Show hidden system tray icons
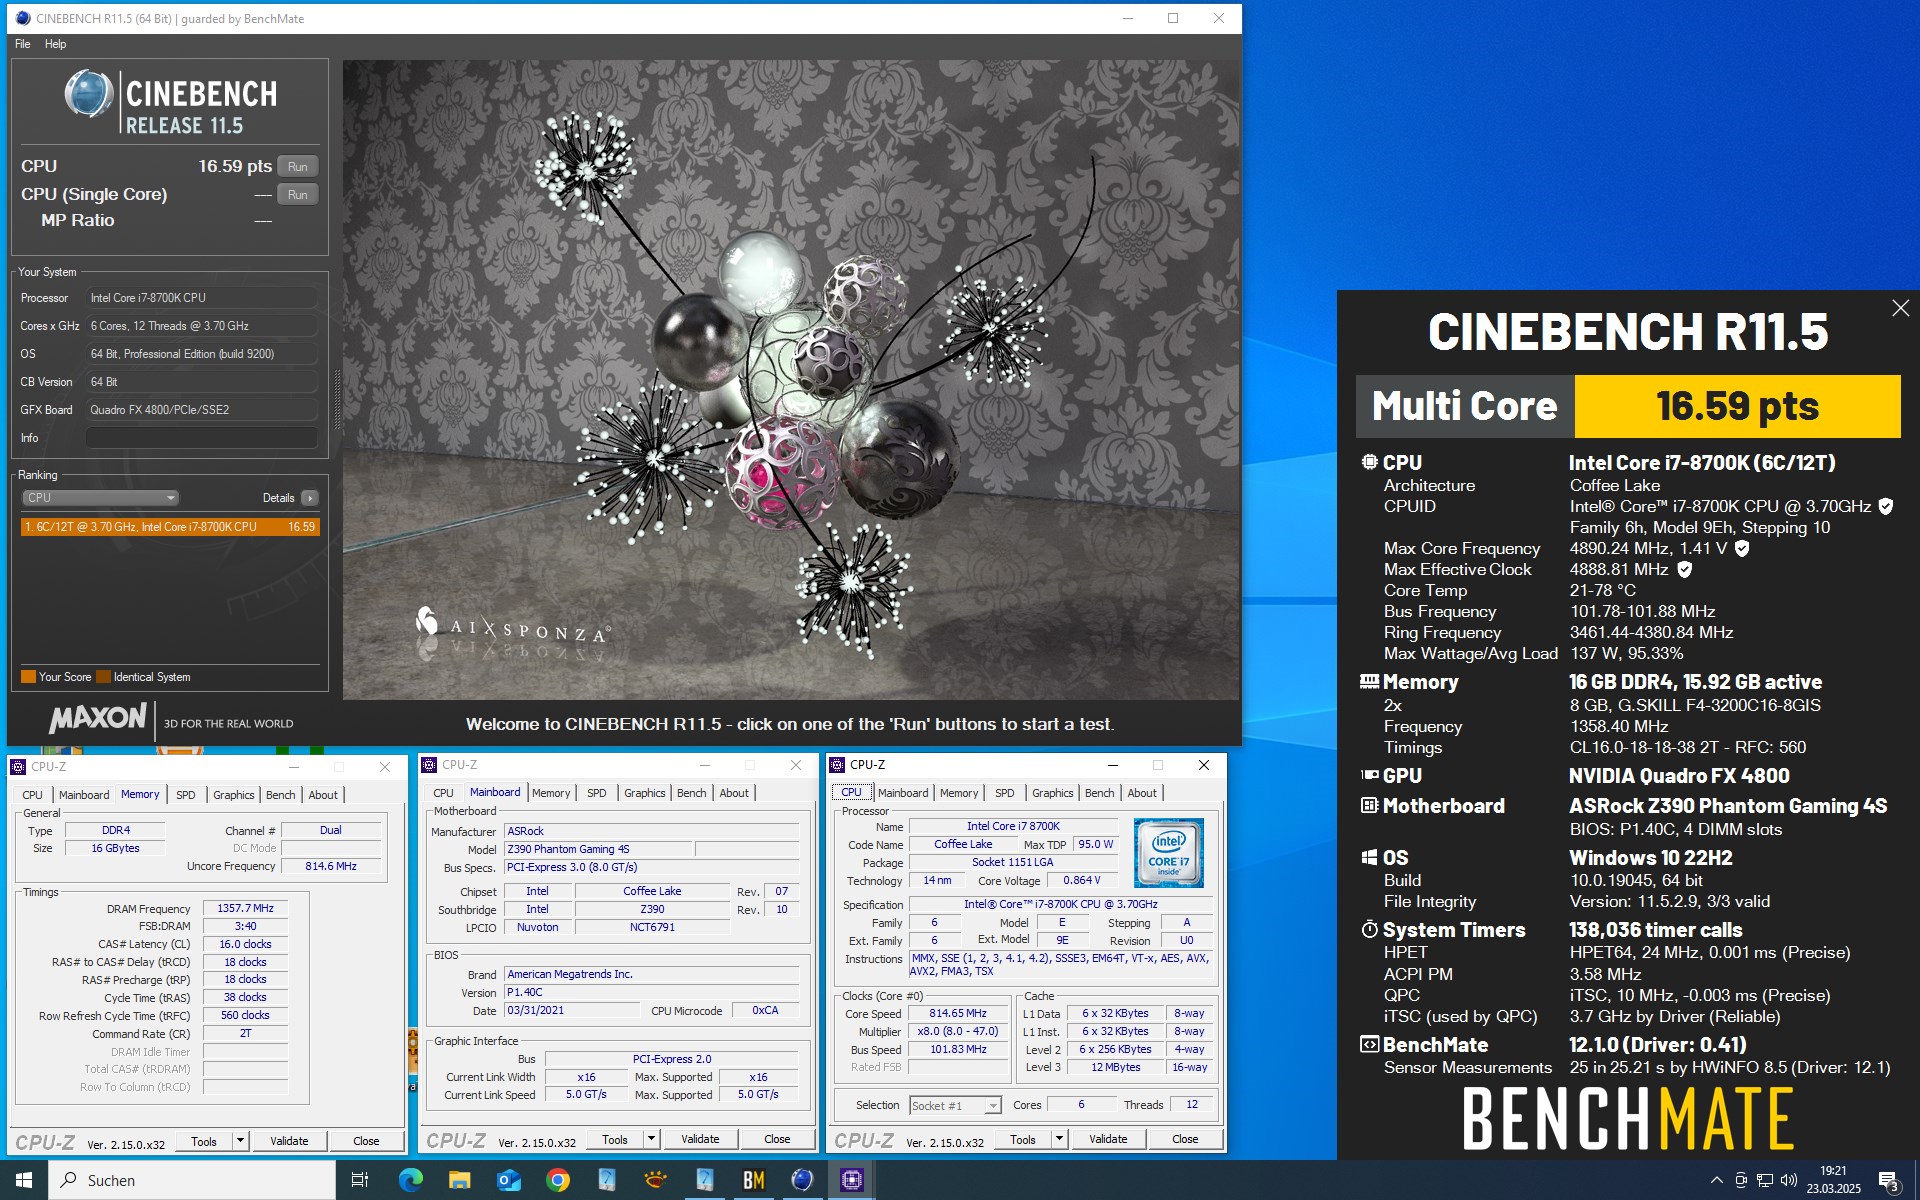The width and height of the screenshot is (1920, 1200). point(1716,1180)
